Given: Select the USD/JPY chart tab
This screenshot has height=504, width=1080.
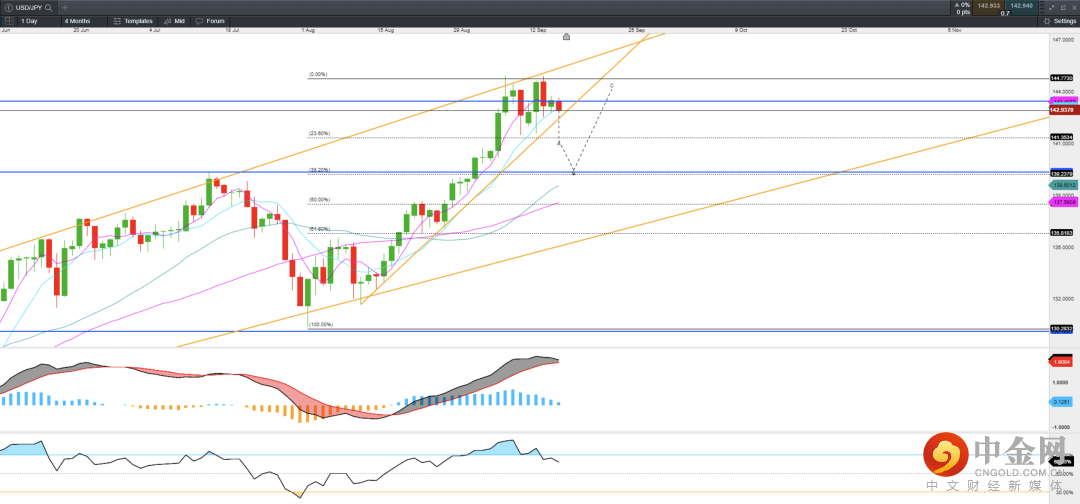Looking at the screenshot, I should [x=22, y=7].
